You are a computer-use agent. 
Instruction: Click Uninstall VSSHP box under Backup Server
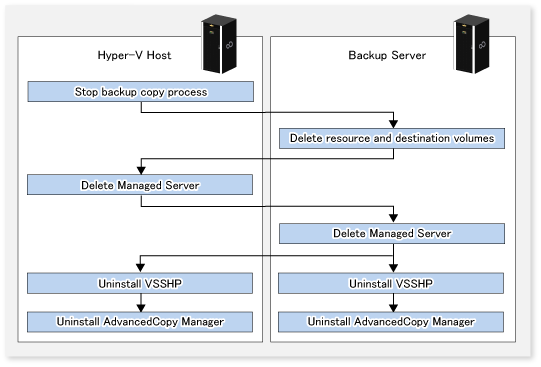point(391,284)
